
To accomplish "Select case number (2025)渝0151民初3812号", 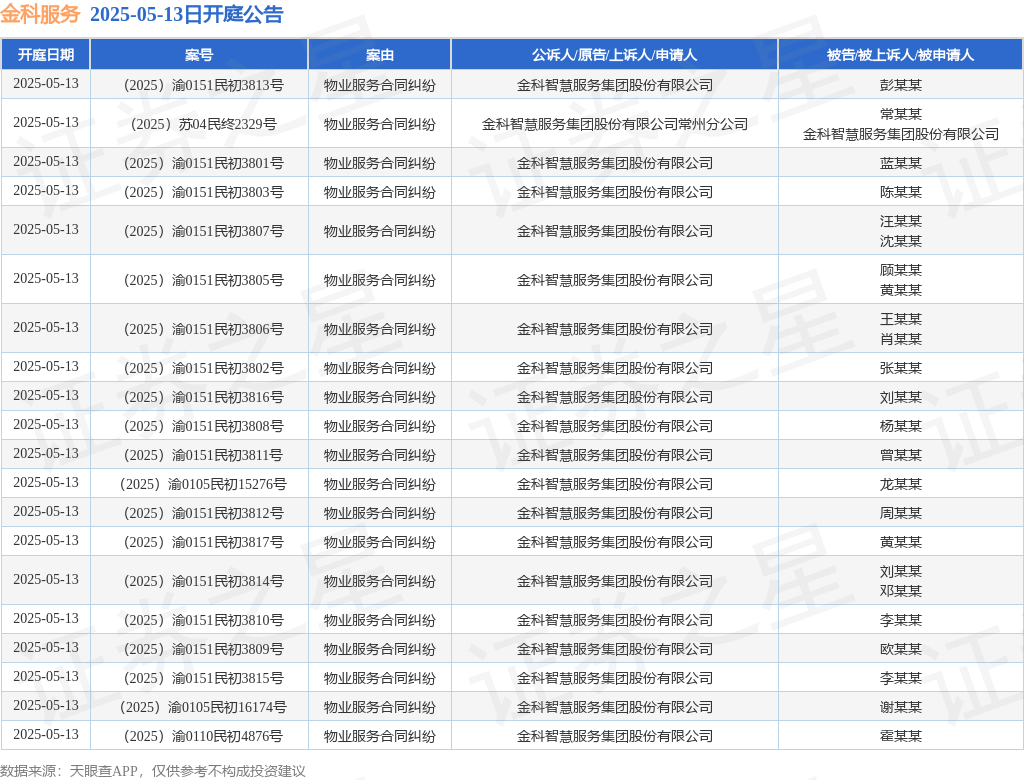I will [203, 513].
